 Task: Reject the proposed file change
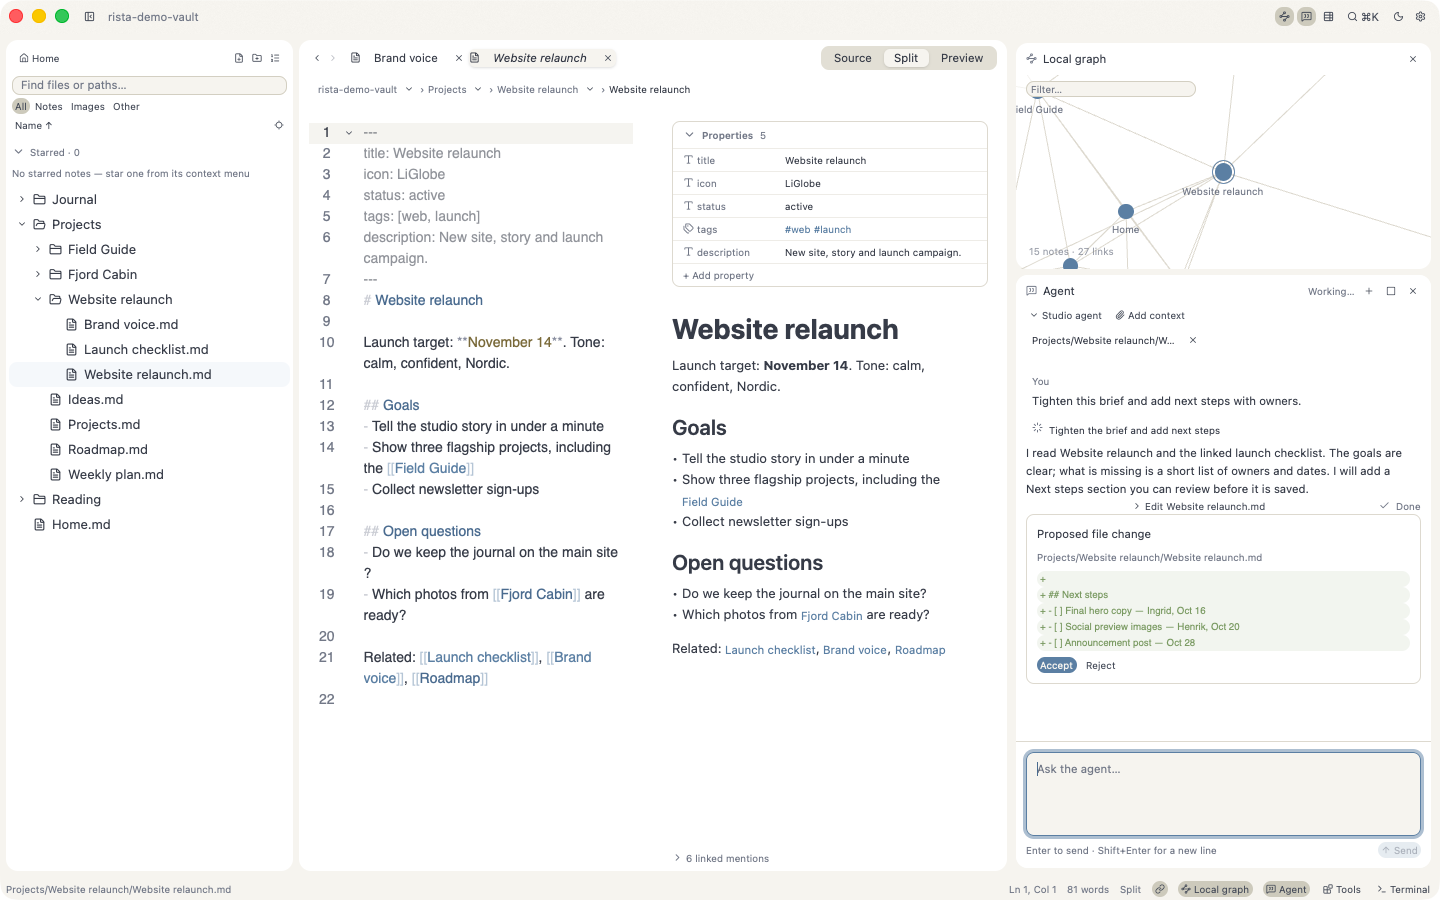pyautogui.click(x=1100, y=665)
